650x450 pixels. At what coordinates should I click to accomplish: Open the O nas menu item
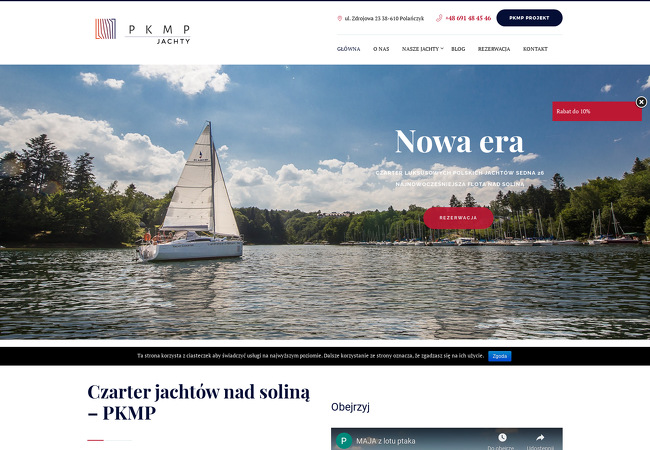click(381, 49)
